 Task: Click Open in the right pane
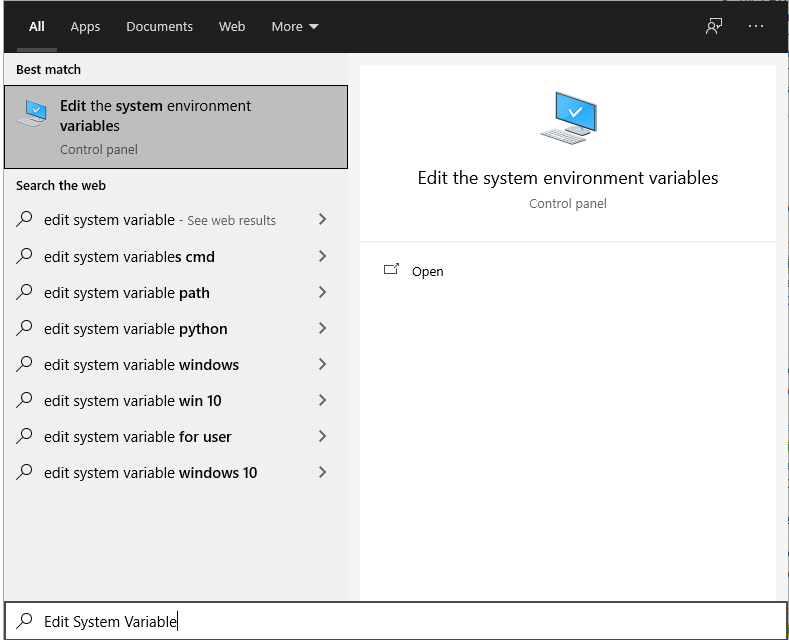(427, 271)
